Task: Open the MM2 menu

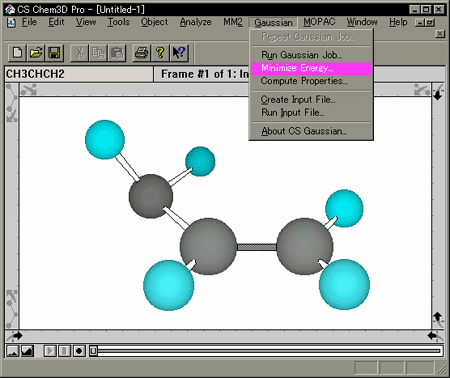Action: (233, 22)
